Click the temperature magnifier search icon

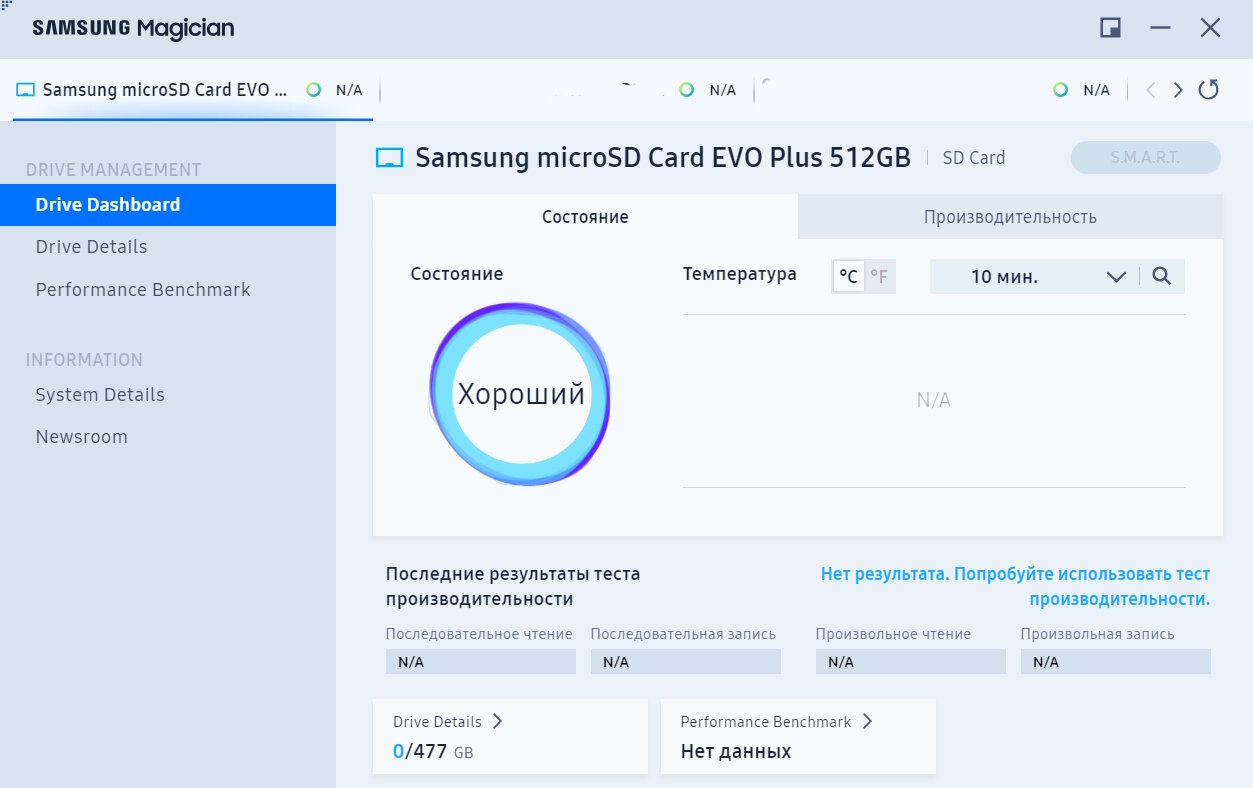click(x=1161, y=277)
